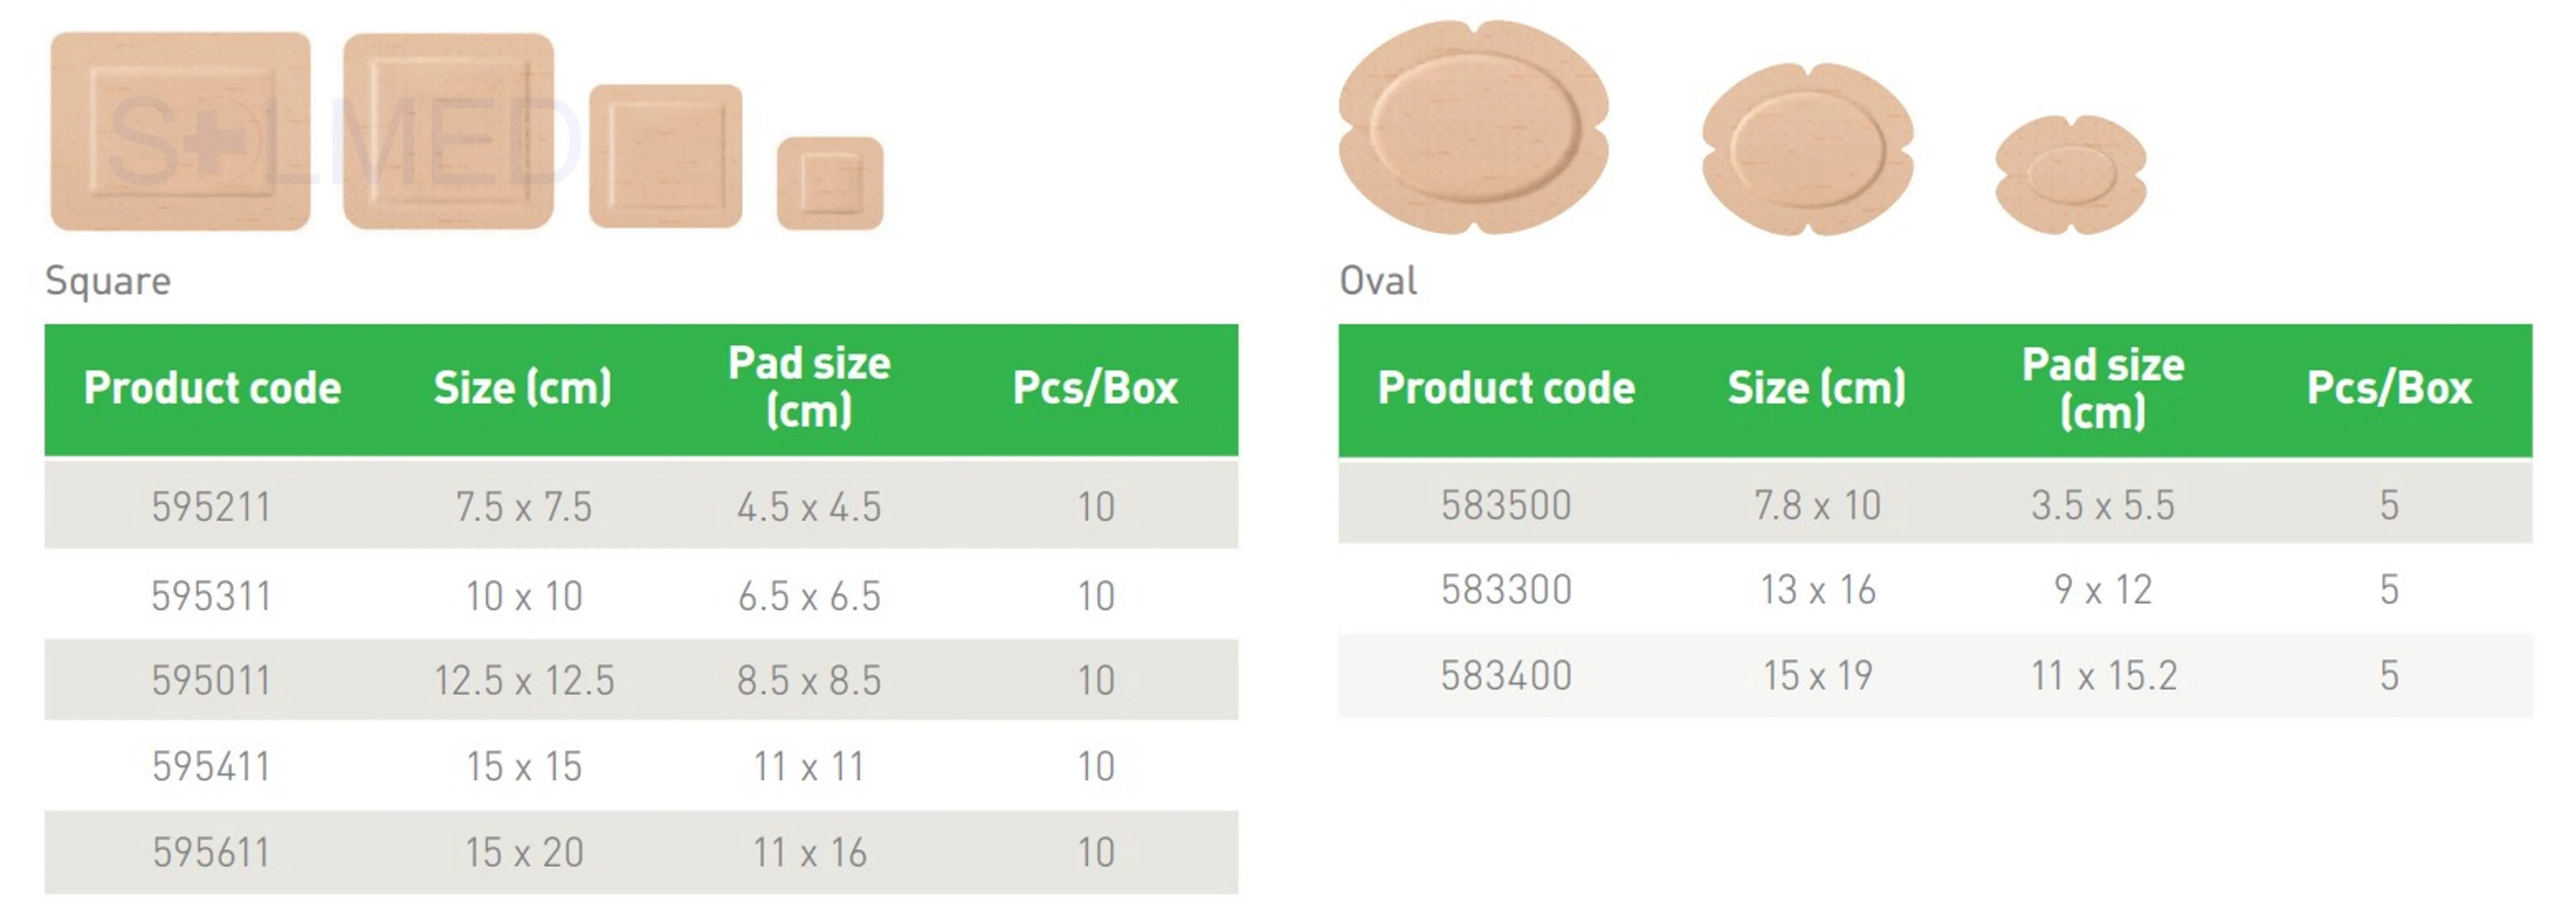
Task: Select oval product code 583400
Action: pyautogui.click(x=1506, y=676)
